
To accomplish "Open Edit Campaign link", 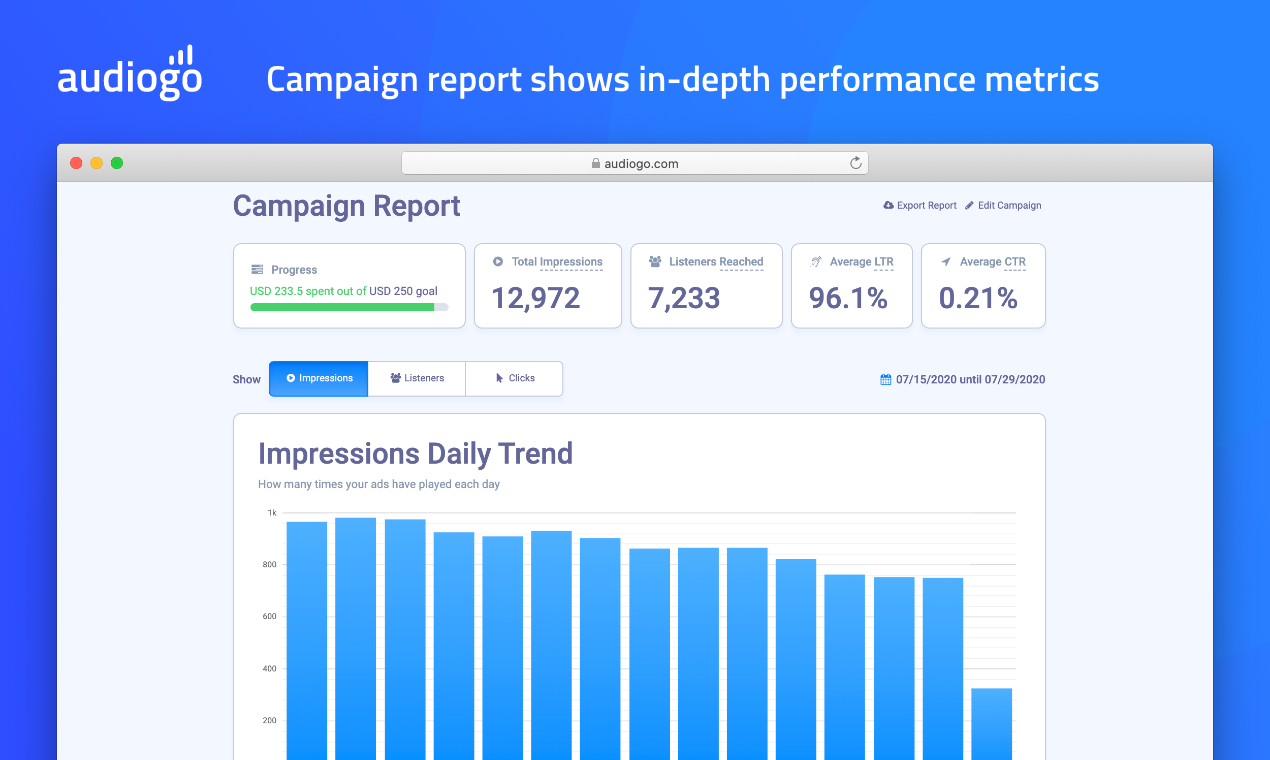I will pyautogui.click(x=1003, y=206).
